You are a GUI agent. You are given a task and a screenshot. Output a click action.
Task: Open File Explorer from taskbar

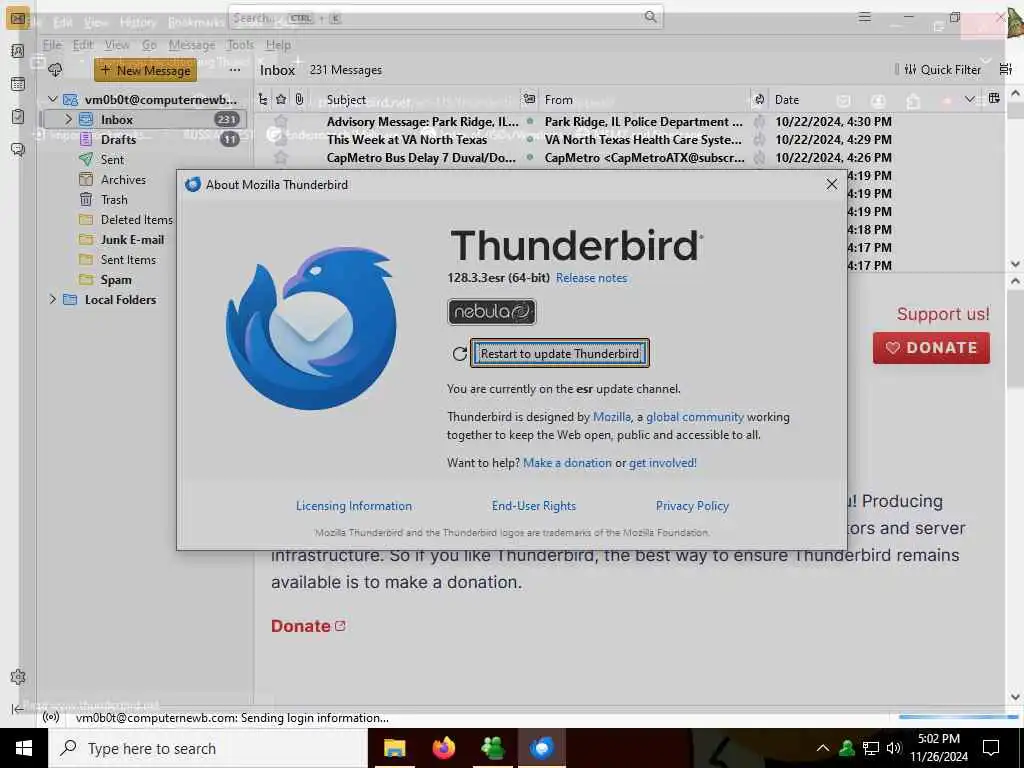point(394,748)
